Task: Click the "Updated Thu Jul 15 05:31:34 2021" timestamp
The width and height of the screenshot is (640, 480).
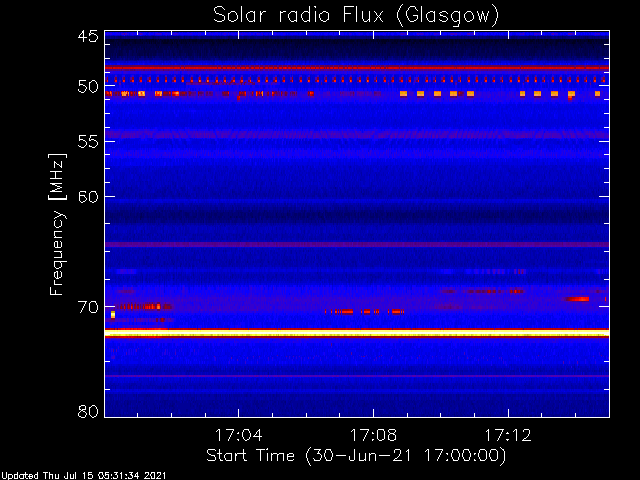Action: [x=84, y=476]
